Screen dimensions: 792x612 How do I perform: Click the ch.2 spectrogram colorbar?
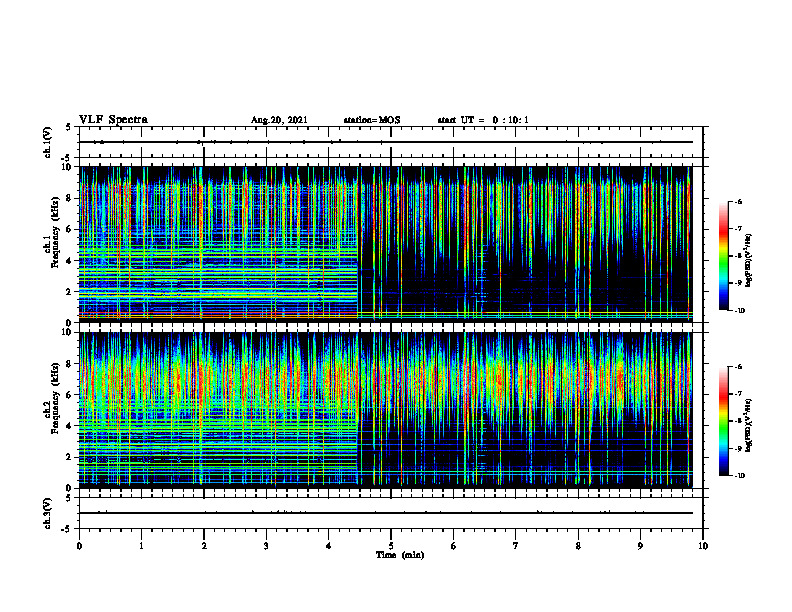723,421
